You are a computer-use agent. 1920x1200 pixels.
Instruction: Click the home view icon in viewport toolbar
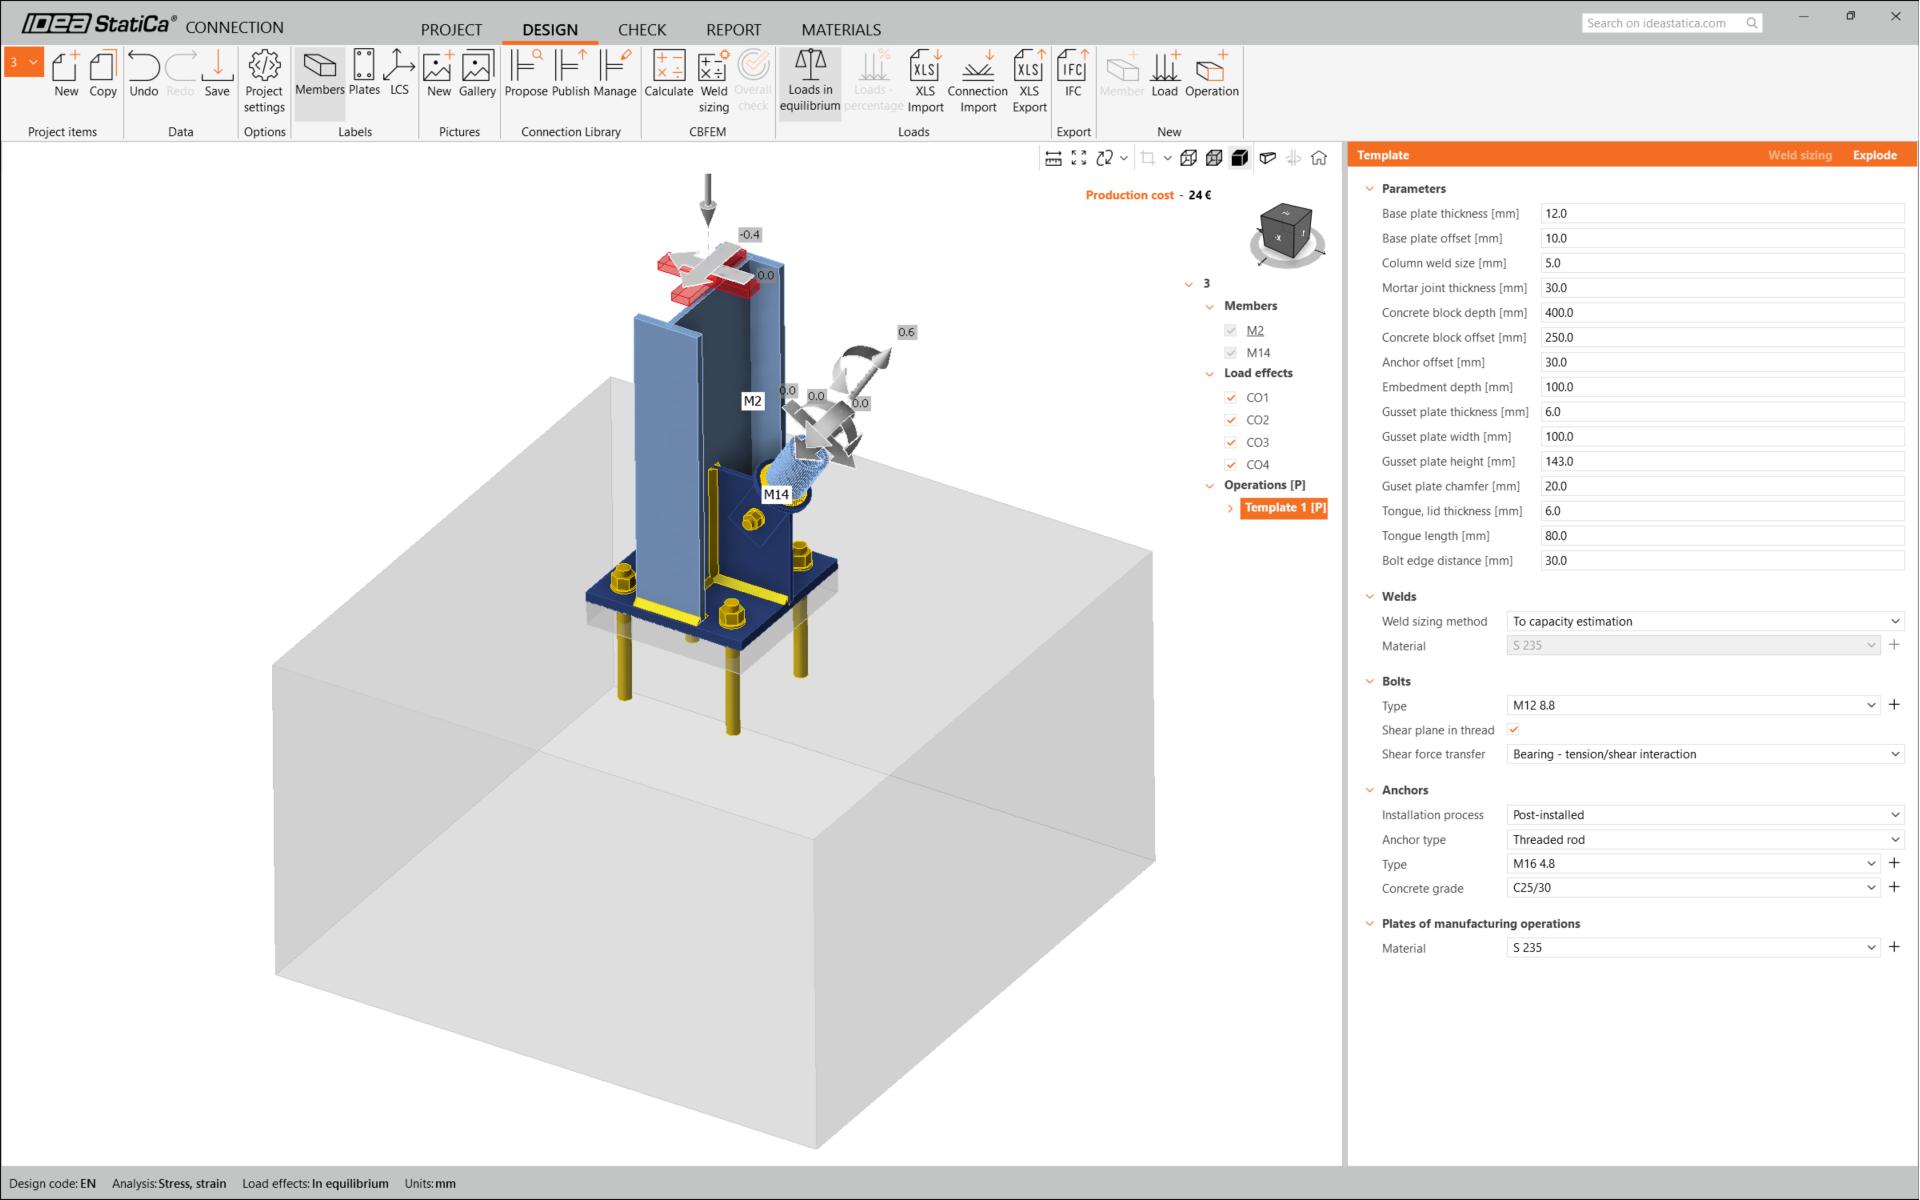(x=1319, y=158)
